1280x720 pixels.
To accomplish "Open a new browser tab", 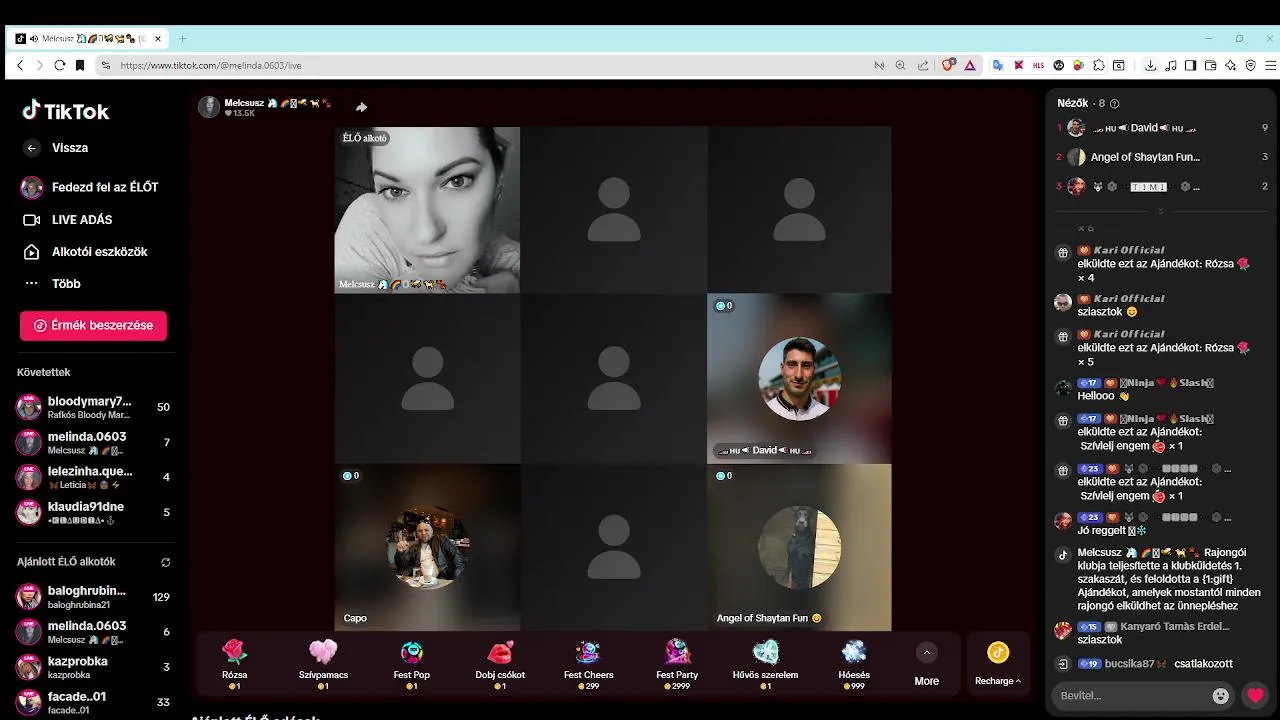I will [182, 39].
